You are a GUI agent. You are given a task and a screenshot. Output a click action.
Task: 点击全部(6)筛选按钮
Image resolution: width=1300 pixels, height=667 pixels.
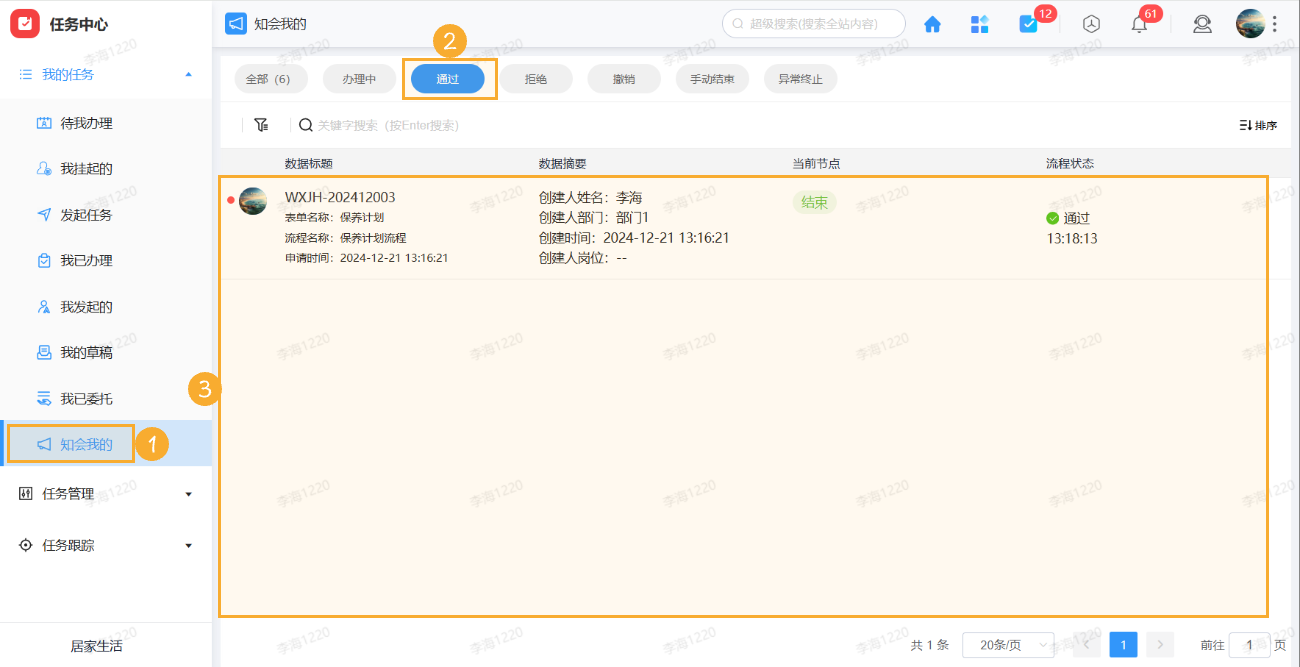coord(270,77)
